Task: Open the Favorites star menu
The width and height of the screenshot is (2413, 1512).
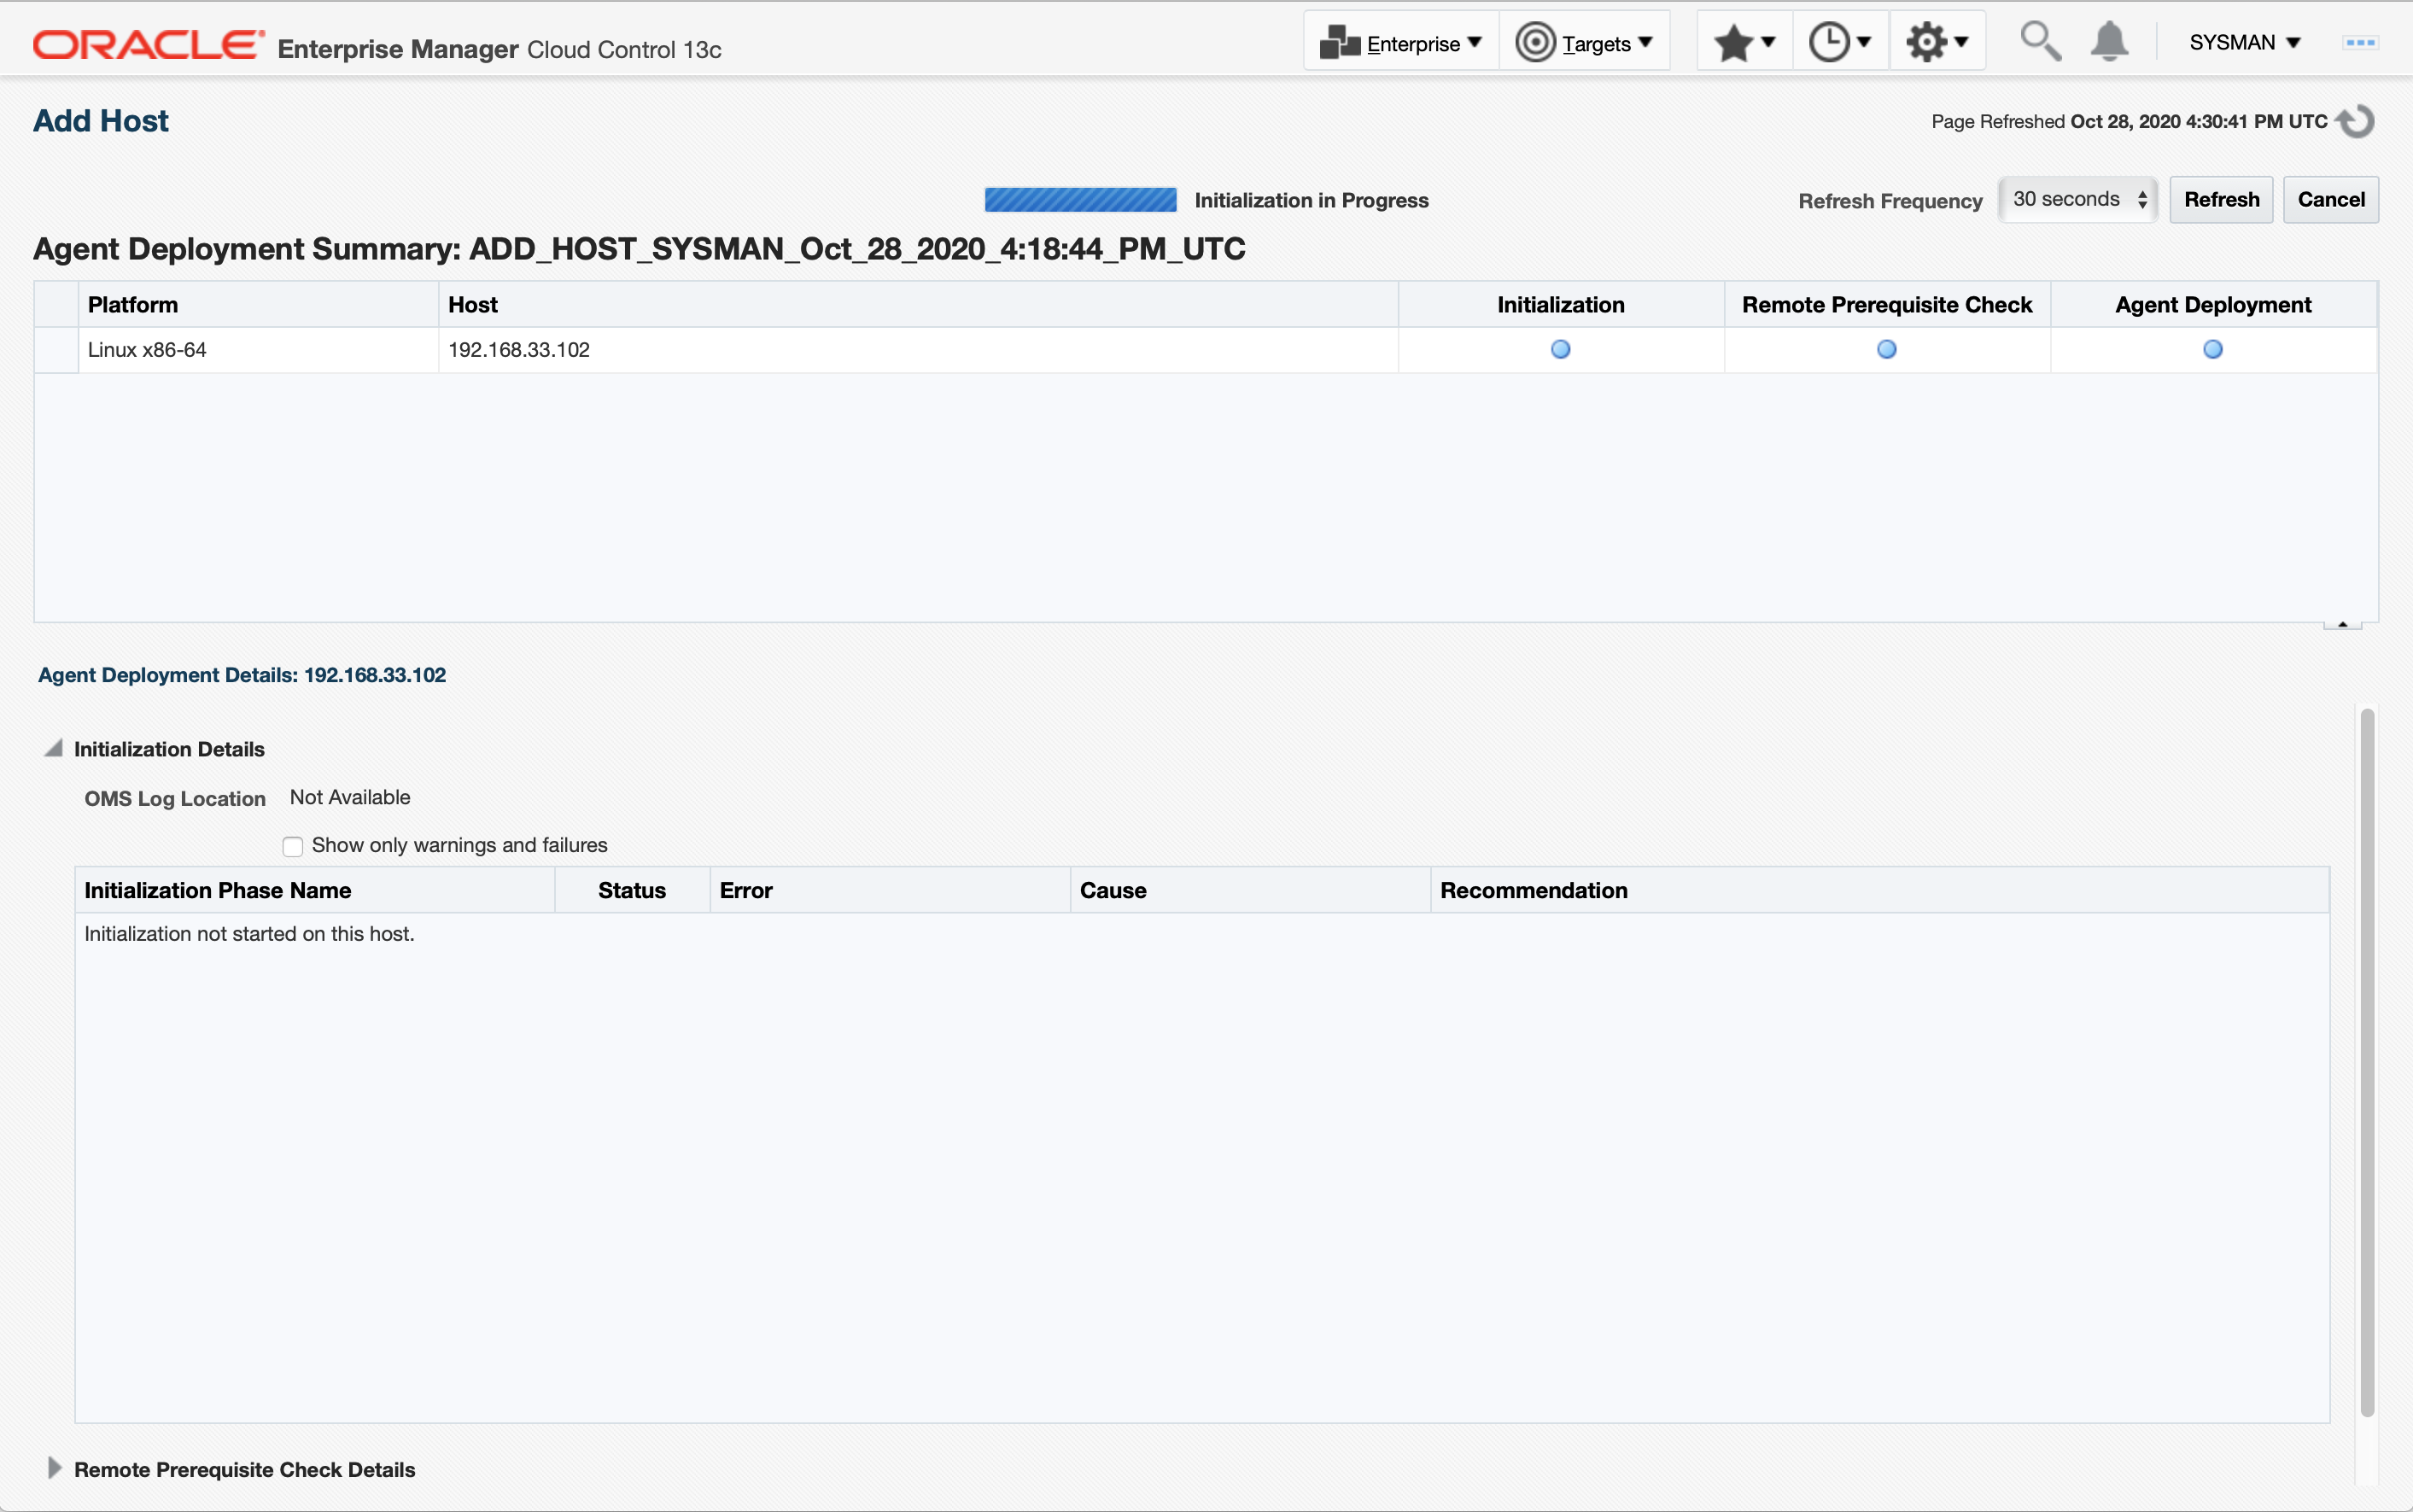Action: (x=1744, y=43)
